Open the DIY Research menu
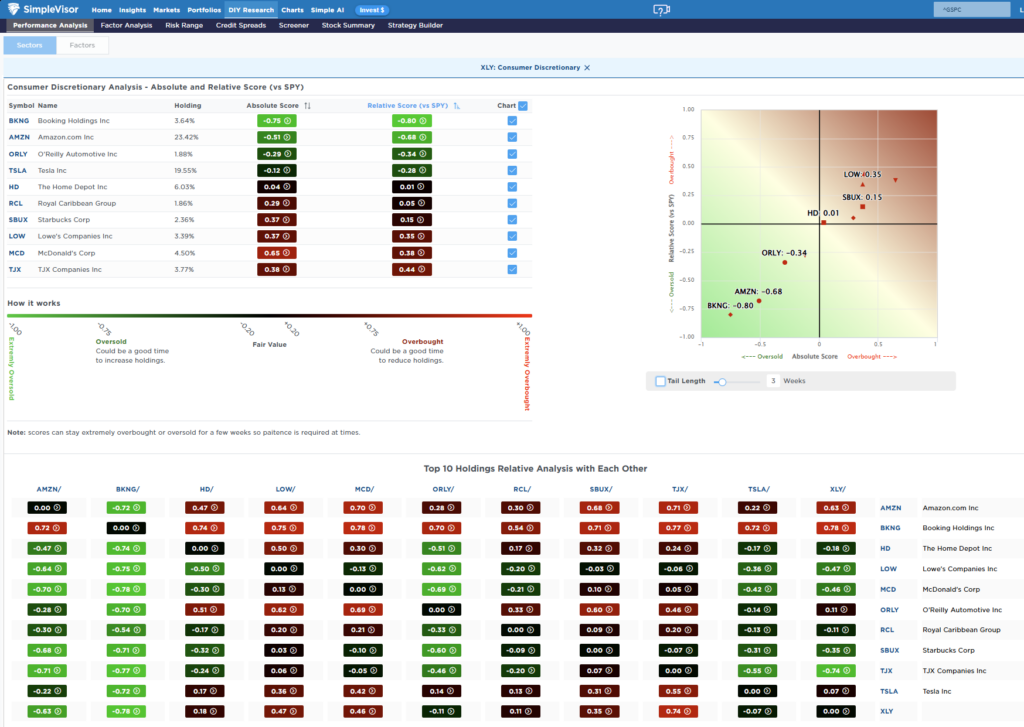This screenshot has height=727, width=1024. coord(250,10)
